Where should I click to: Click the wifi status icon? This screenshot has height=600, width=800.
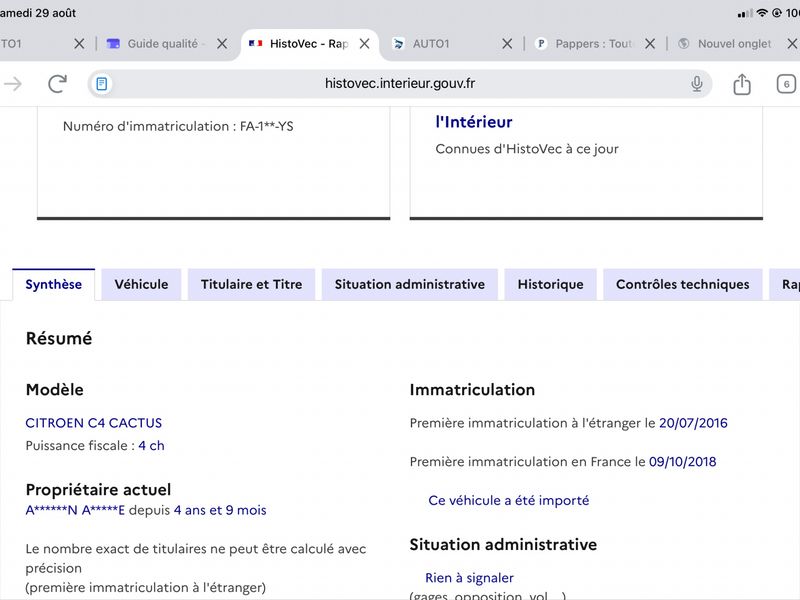pos(762,13)
